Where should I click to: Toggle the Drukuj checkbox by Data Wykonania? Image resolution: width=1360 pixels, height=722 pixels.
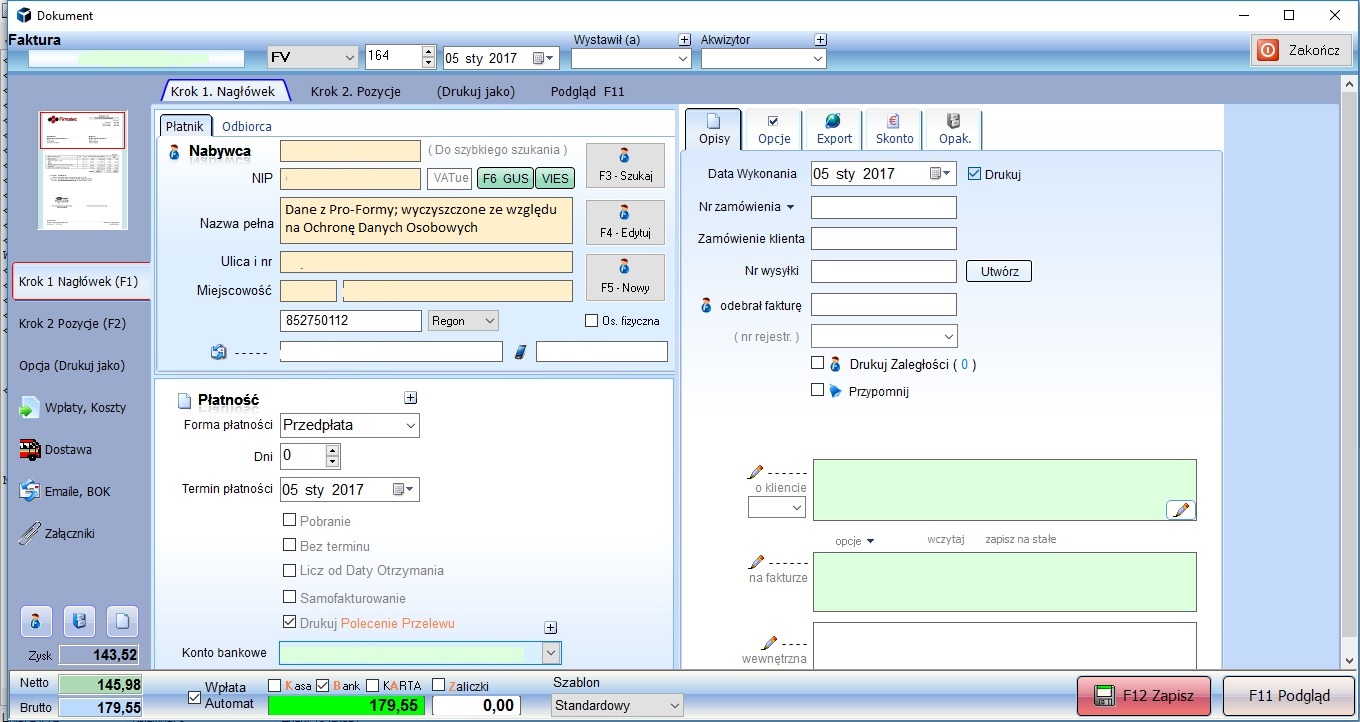tap(975, 174)
